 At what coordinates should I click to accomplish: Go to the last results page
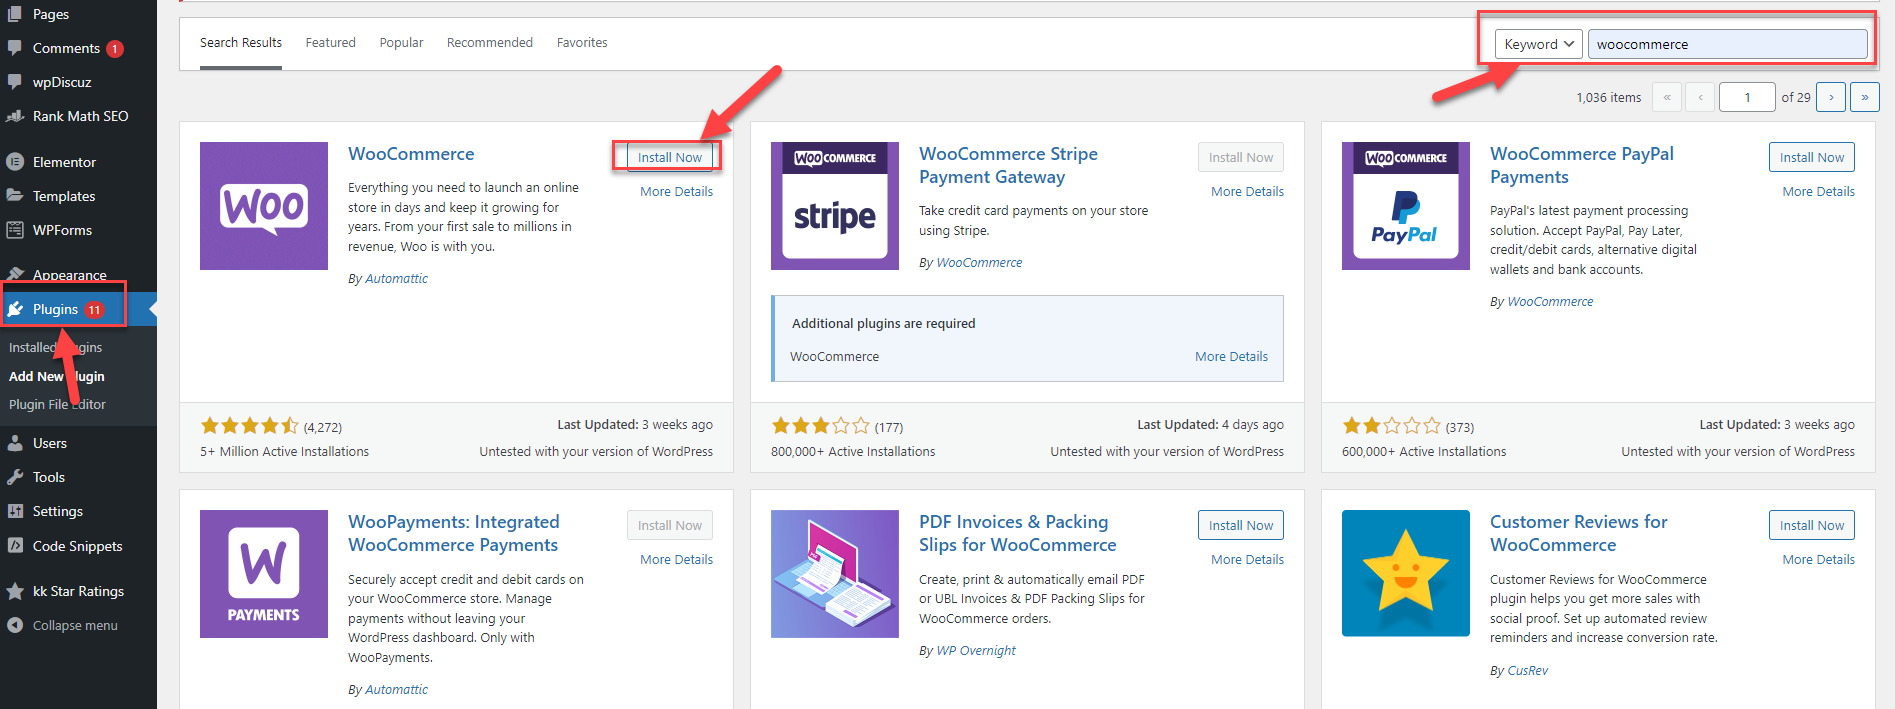tap(1864, 97)
